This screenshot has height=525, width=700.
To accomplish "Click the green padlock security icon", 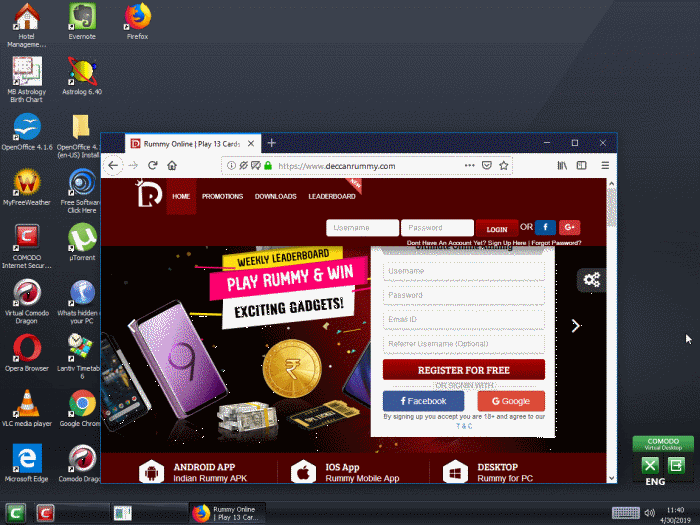I will tap(268, 166).
